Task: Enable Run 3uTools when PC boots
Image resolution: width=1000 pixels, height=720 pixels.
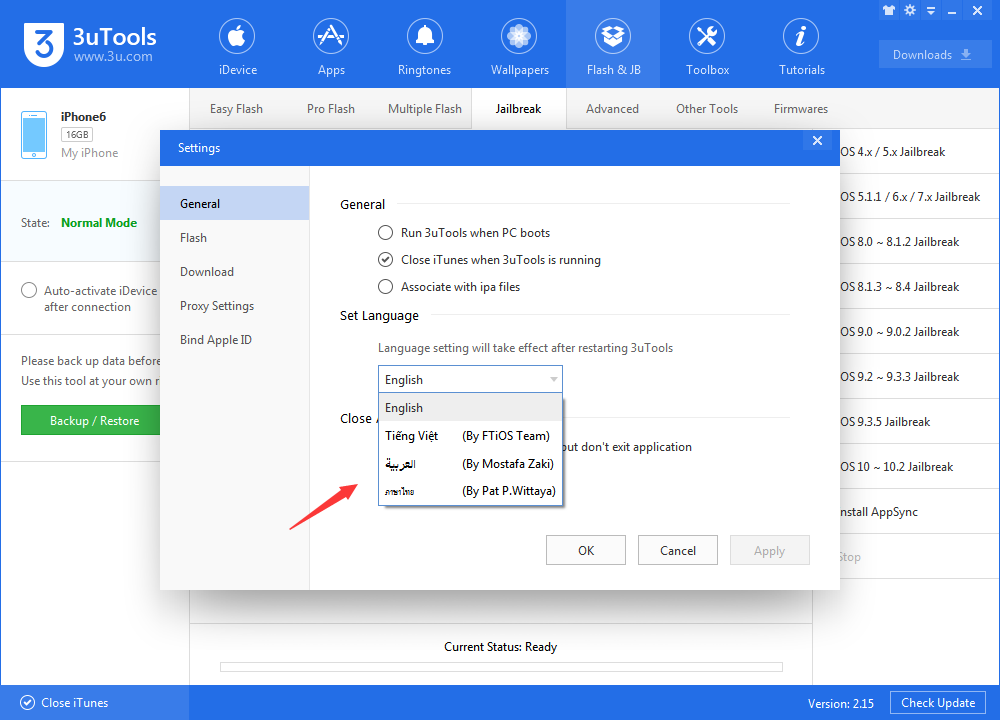Action: point(385,233)
